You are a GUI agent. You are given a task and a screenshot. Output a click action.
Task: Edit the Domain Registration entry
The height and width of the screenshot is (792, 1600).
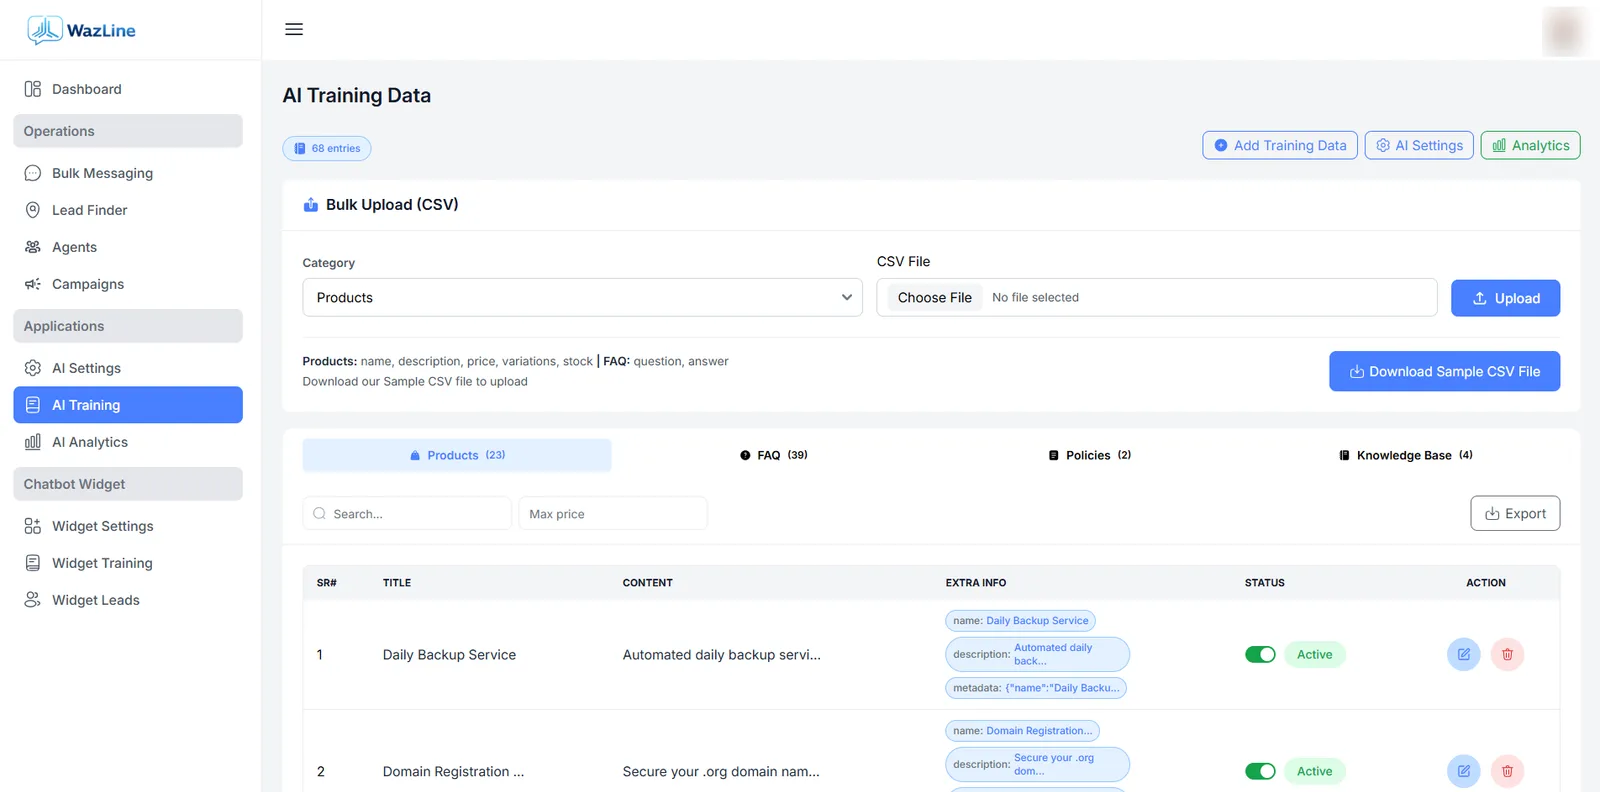[1463, 771]
